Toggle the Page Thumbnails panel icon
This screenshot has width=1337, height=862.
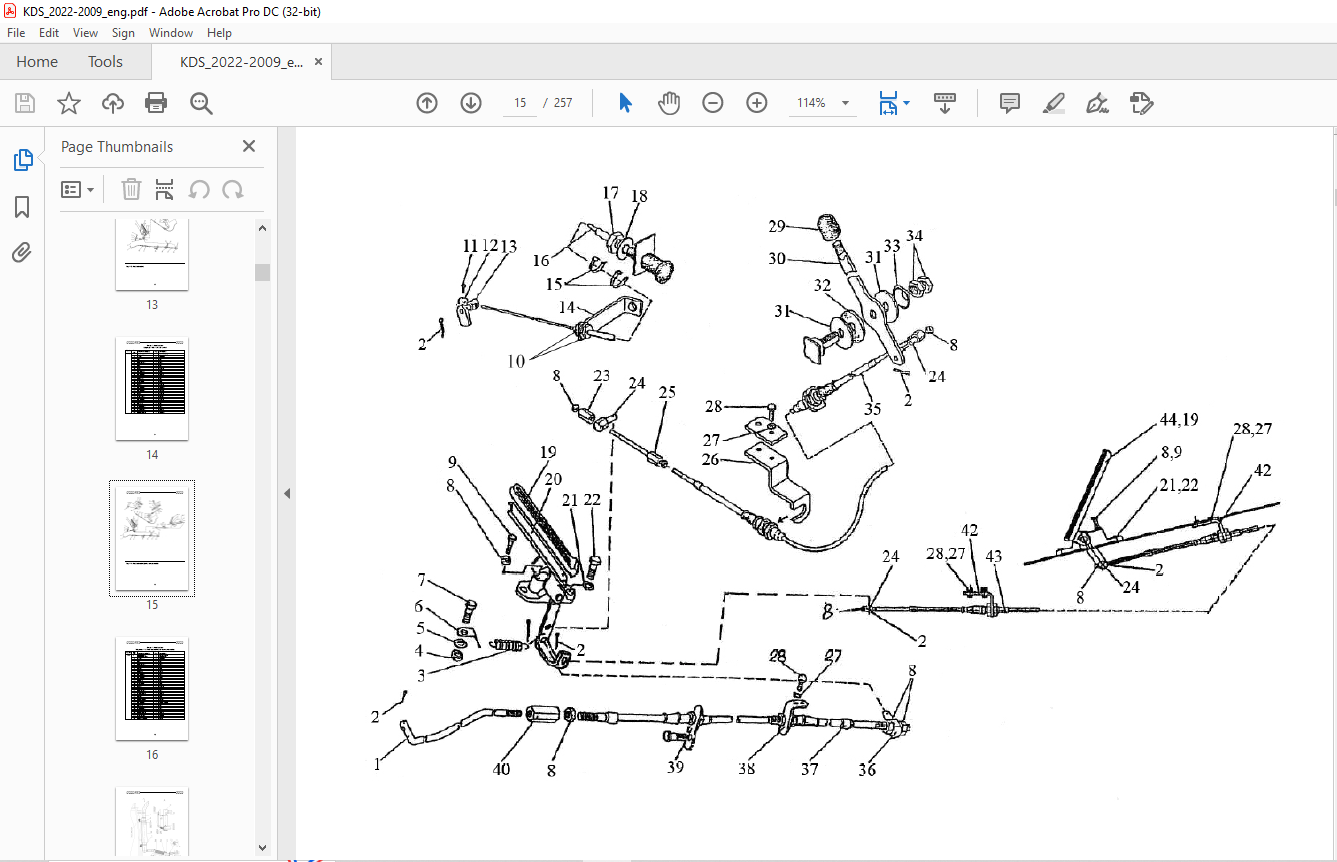tap(22, 160)
